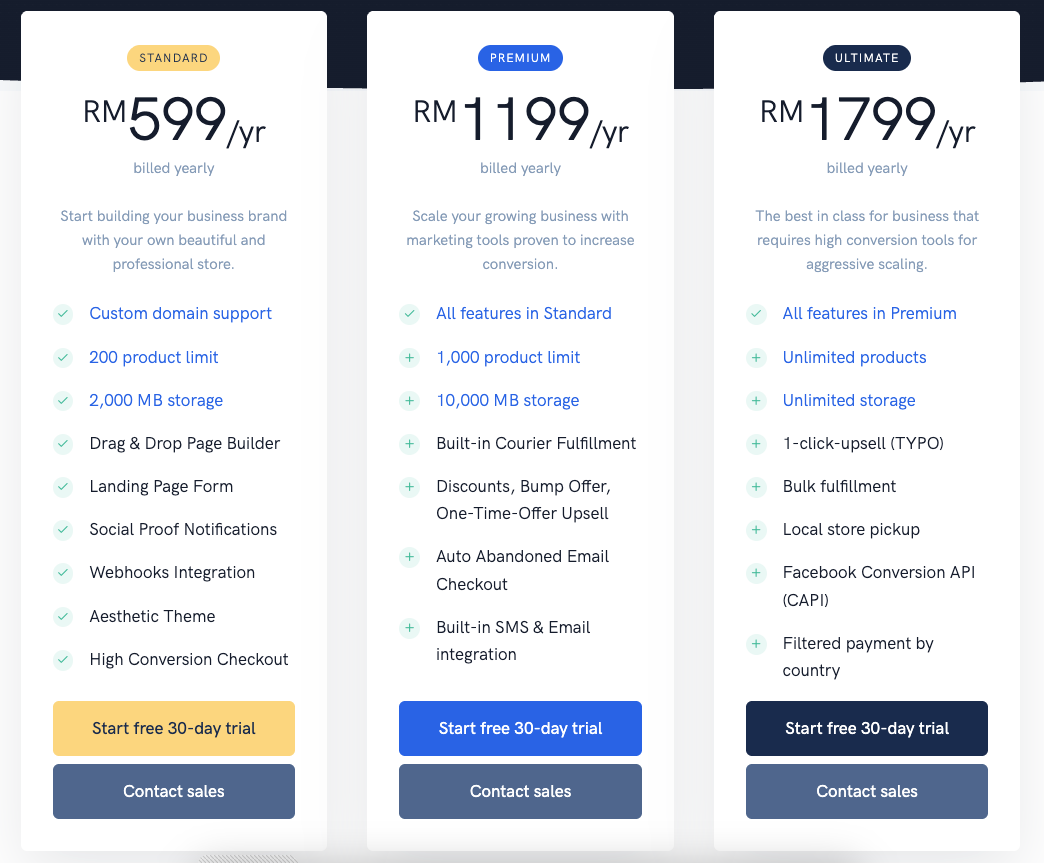Click the plus icon next to Built-in Courier Fulfillment
The height and width of the screenshot is (863, 1044).
409,443
